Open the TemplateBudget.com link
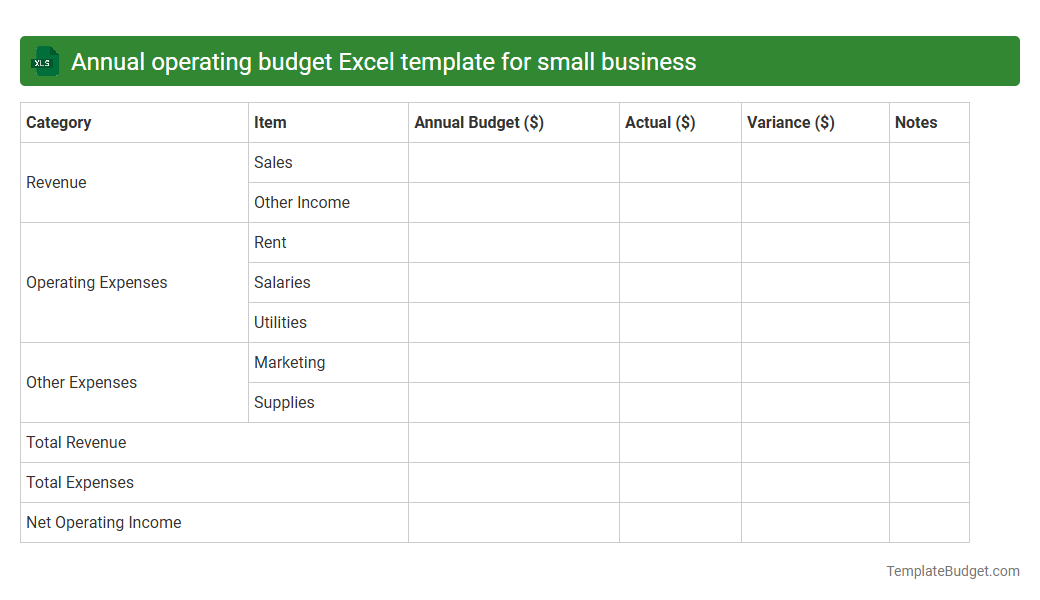Viewport: 1040px width, 600px height. (952, 571)
